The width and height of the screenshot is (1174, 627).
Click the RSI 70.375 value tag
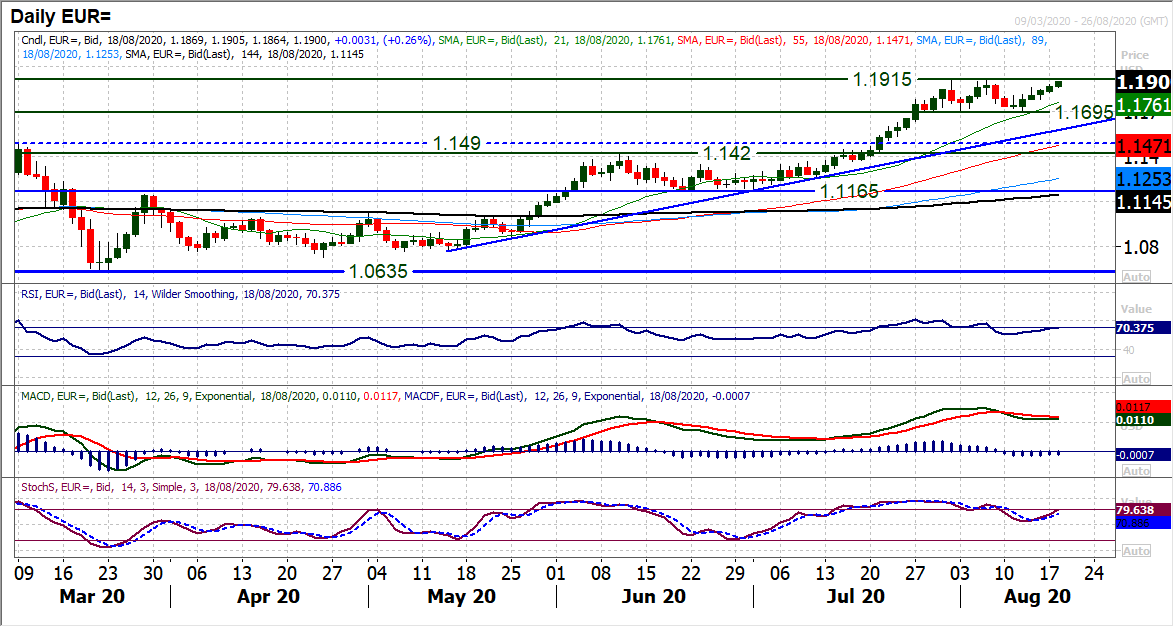[1144, 327]
